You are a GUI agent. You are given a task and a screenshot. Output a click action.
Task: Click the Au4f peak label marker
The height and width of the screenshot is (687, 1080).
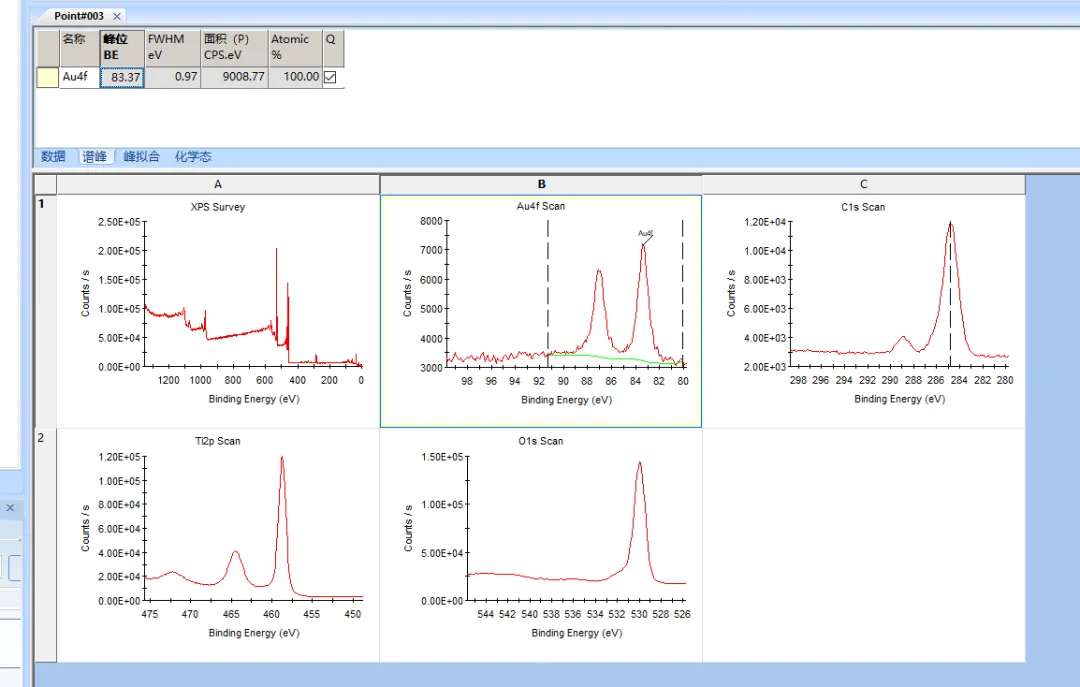pos(646,234)
